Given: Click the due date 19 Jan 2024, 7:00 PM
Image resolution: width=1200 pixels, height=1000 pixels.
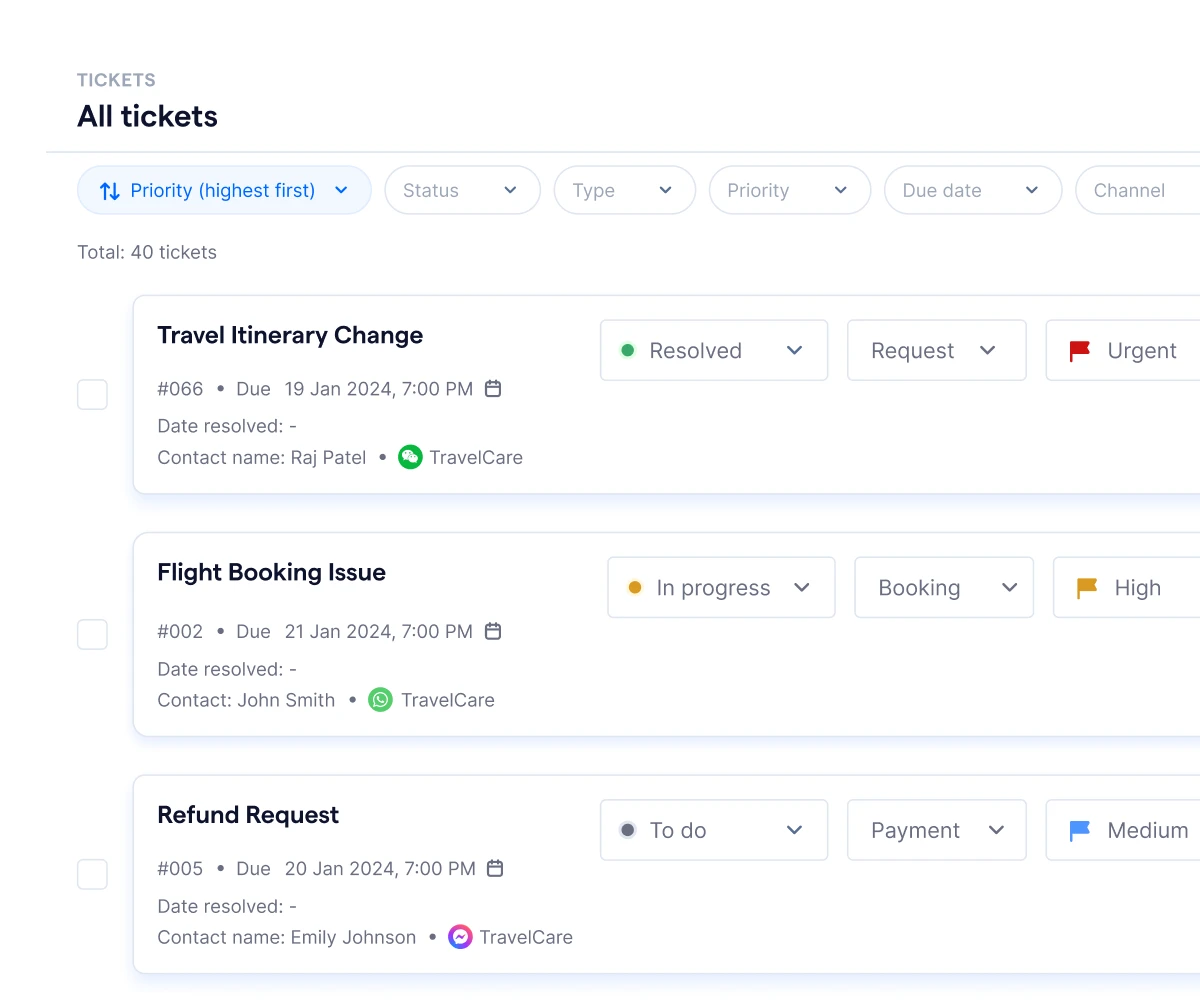Looking at the screenshot, I should 379,388.
